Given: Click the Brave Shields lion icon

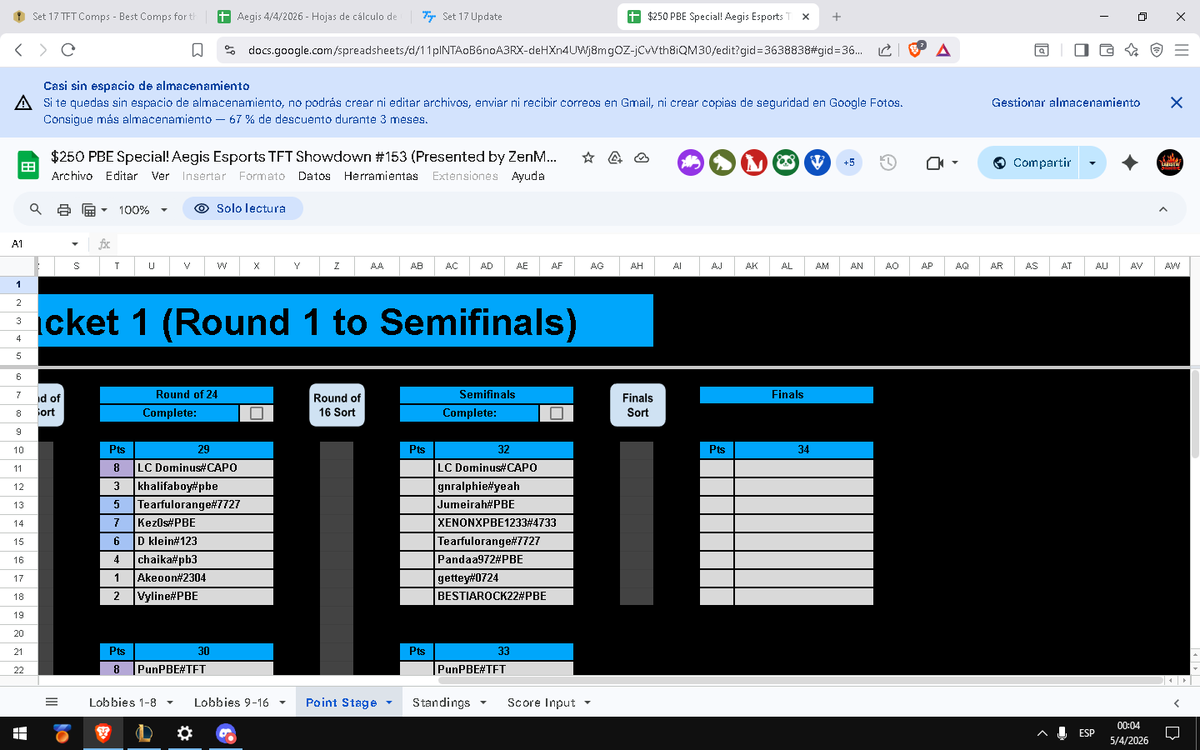Looking at the screenshot, I should point(916,49).
